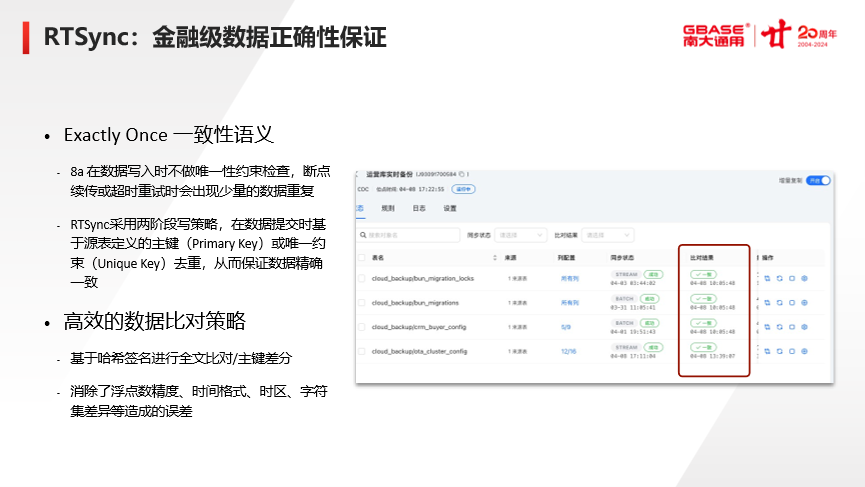
Task: Click circled settings icon in bun_migration_locks row
Action: (804, 279)
